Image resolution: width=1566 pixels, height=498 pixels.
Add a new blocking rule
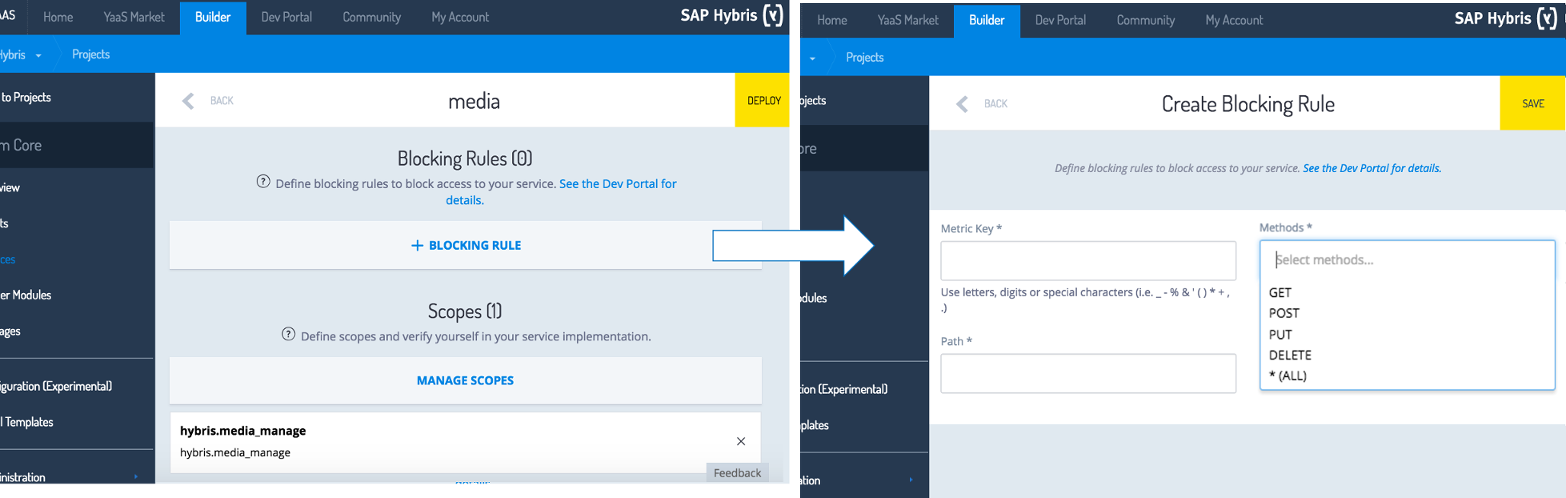[465, 245]
